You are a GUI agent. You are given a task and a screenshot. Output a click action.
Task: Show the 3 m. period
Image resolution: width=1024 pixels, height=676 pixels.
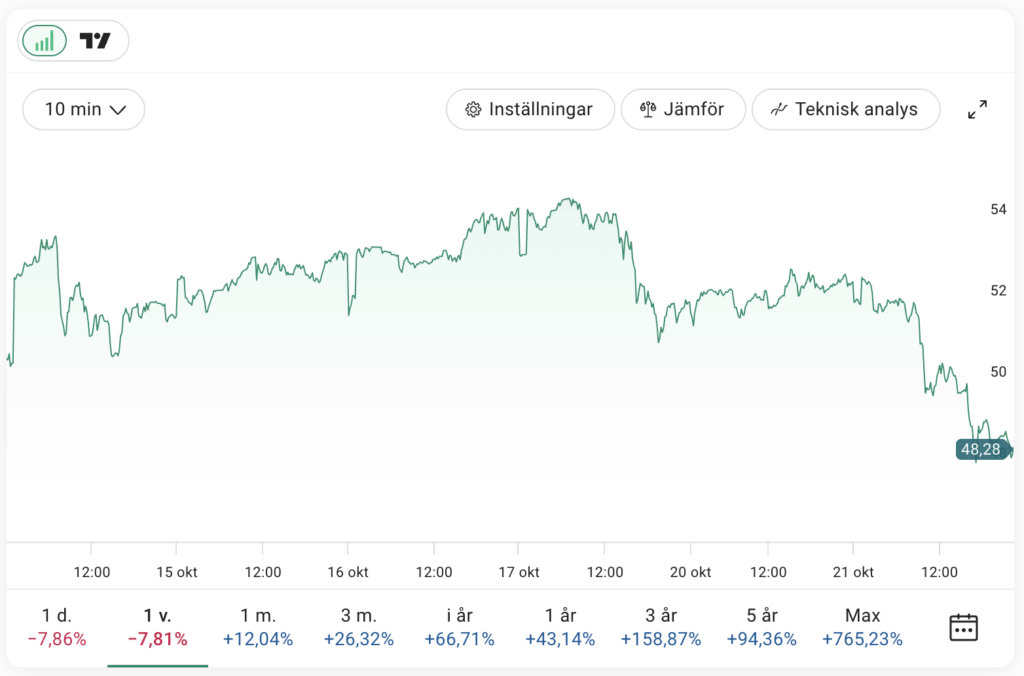point(358,627)
